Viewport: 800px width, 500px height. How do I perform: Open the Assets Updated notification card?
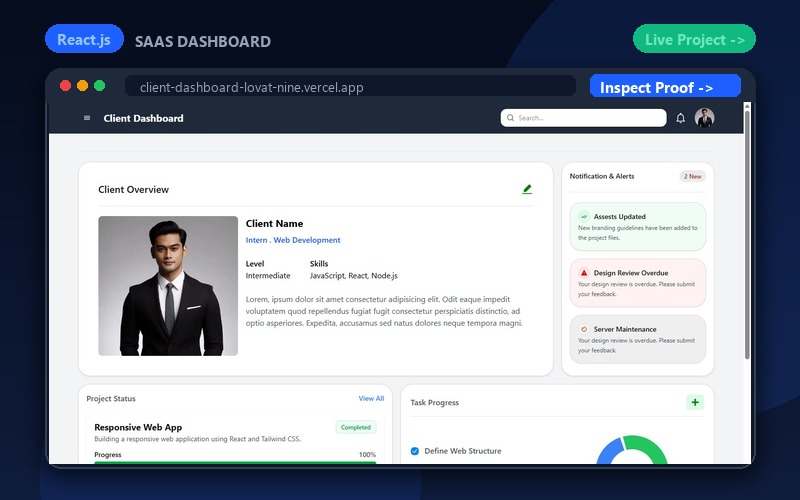[638, 227]
